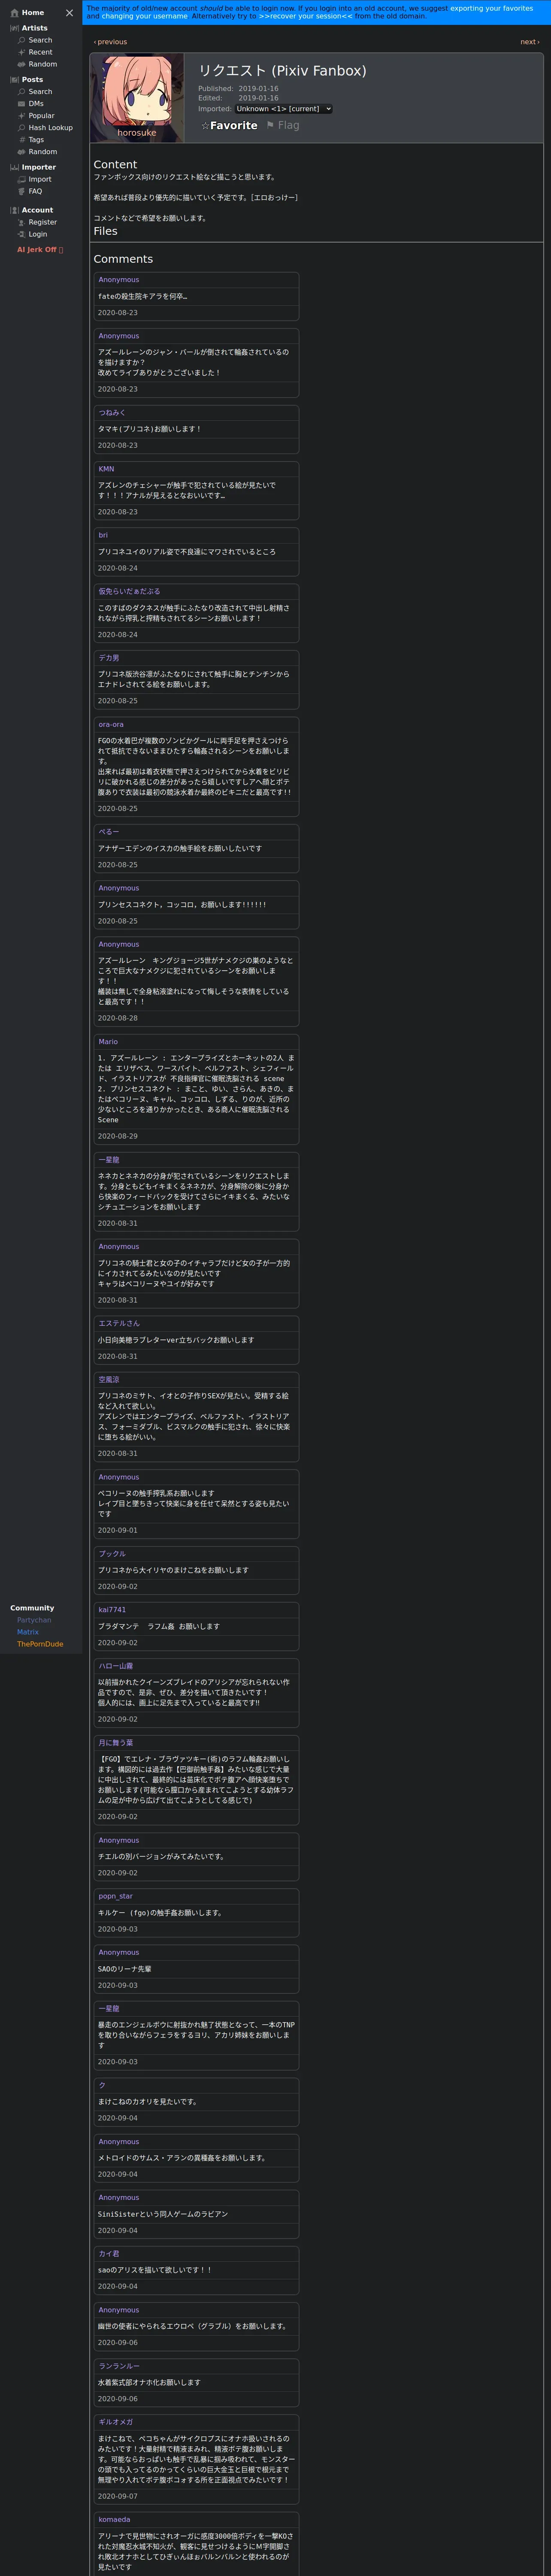Image resolution: width=551 pixels, height=2576 pixels.
Task: Flag this post using the Flag button
Action: point(282,126)
